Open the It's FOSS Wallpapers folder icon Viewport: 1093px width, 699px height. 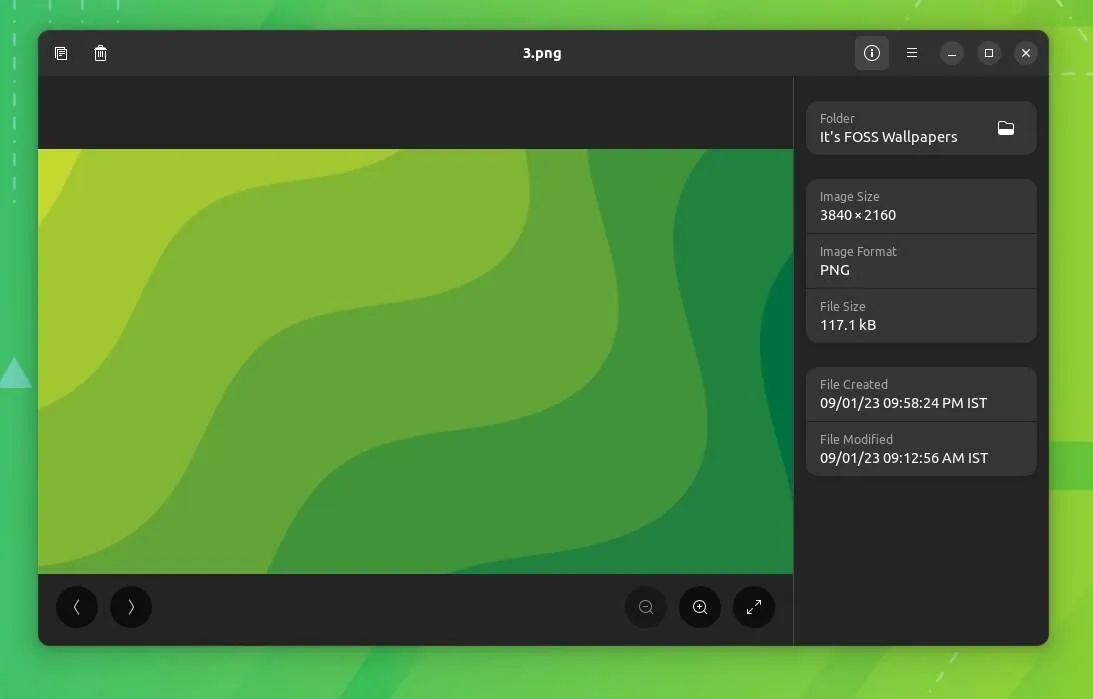click(1005, 128)
